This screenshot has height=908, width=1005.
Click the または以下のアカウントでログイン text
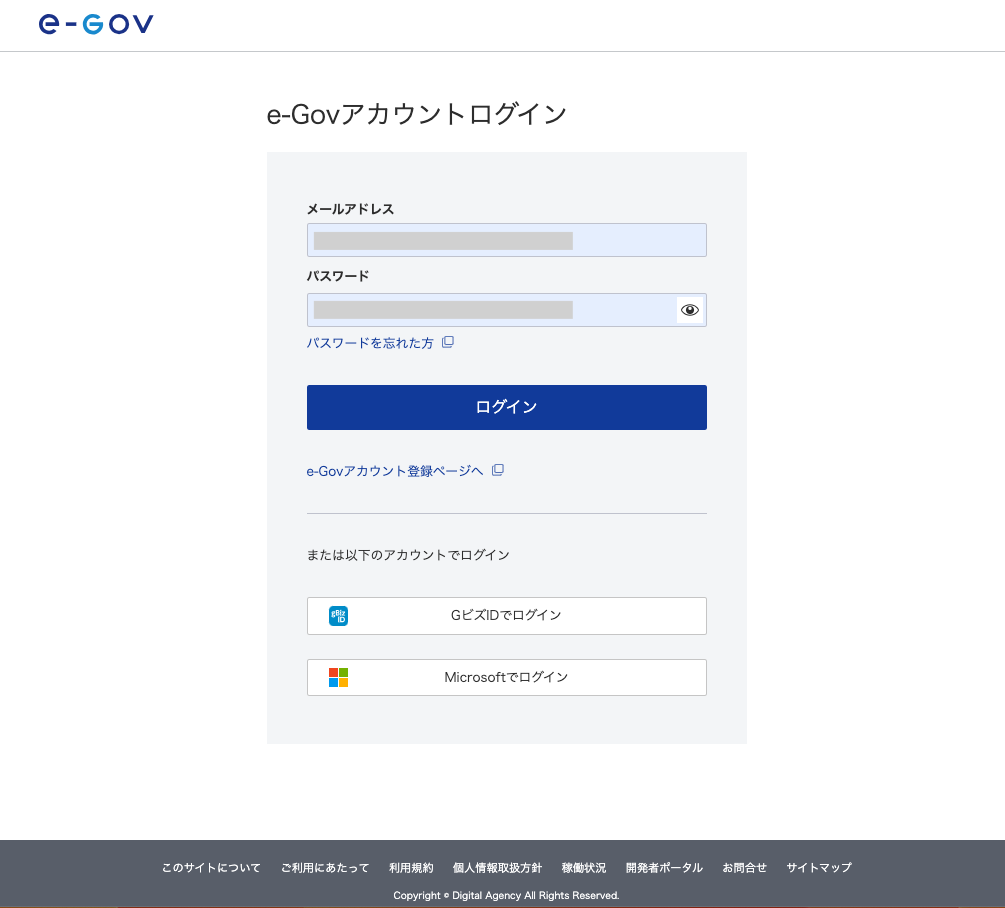pyautogui.click(x=408, y=555)
